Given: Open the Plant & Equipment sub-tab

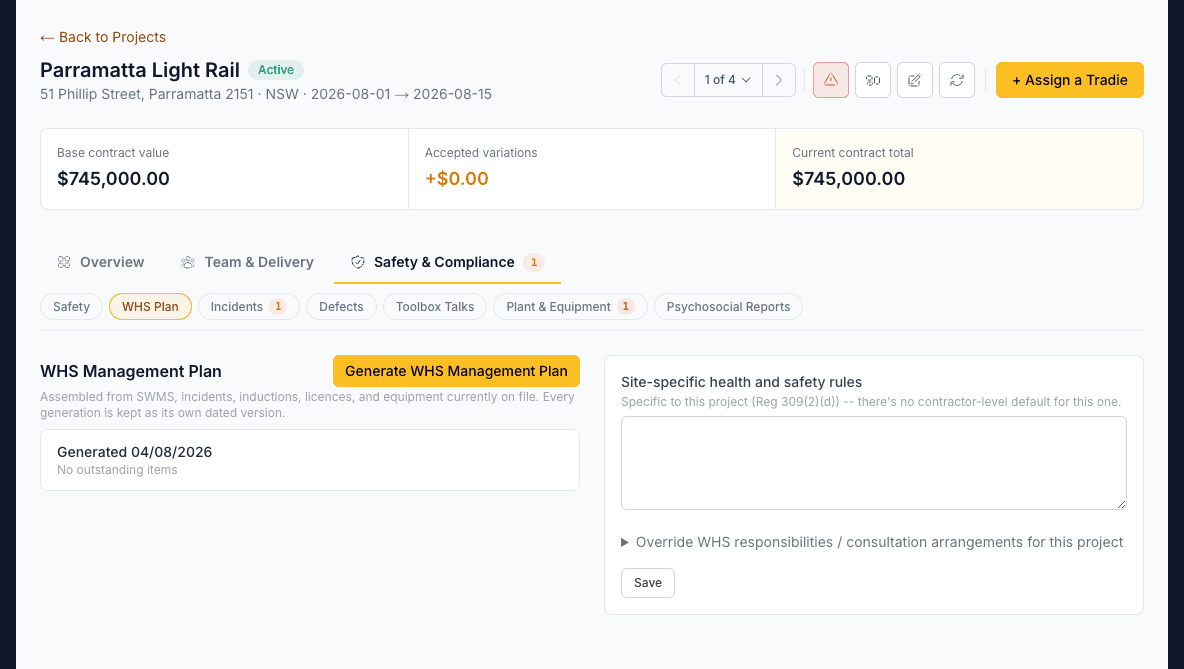Looking at the screenshot, I should coord(570,307).
